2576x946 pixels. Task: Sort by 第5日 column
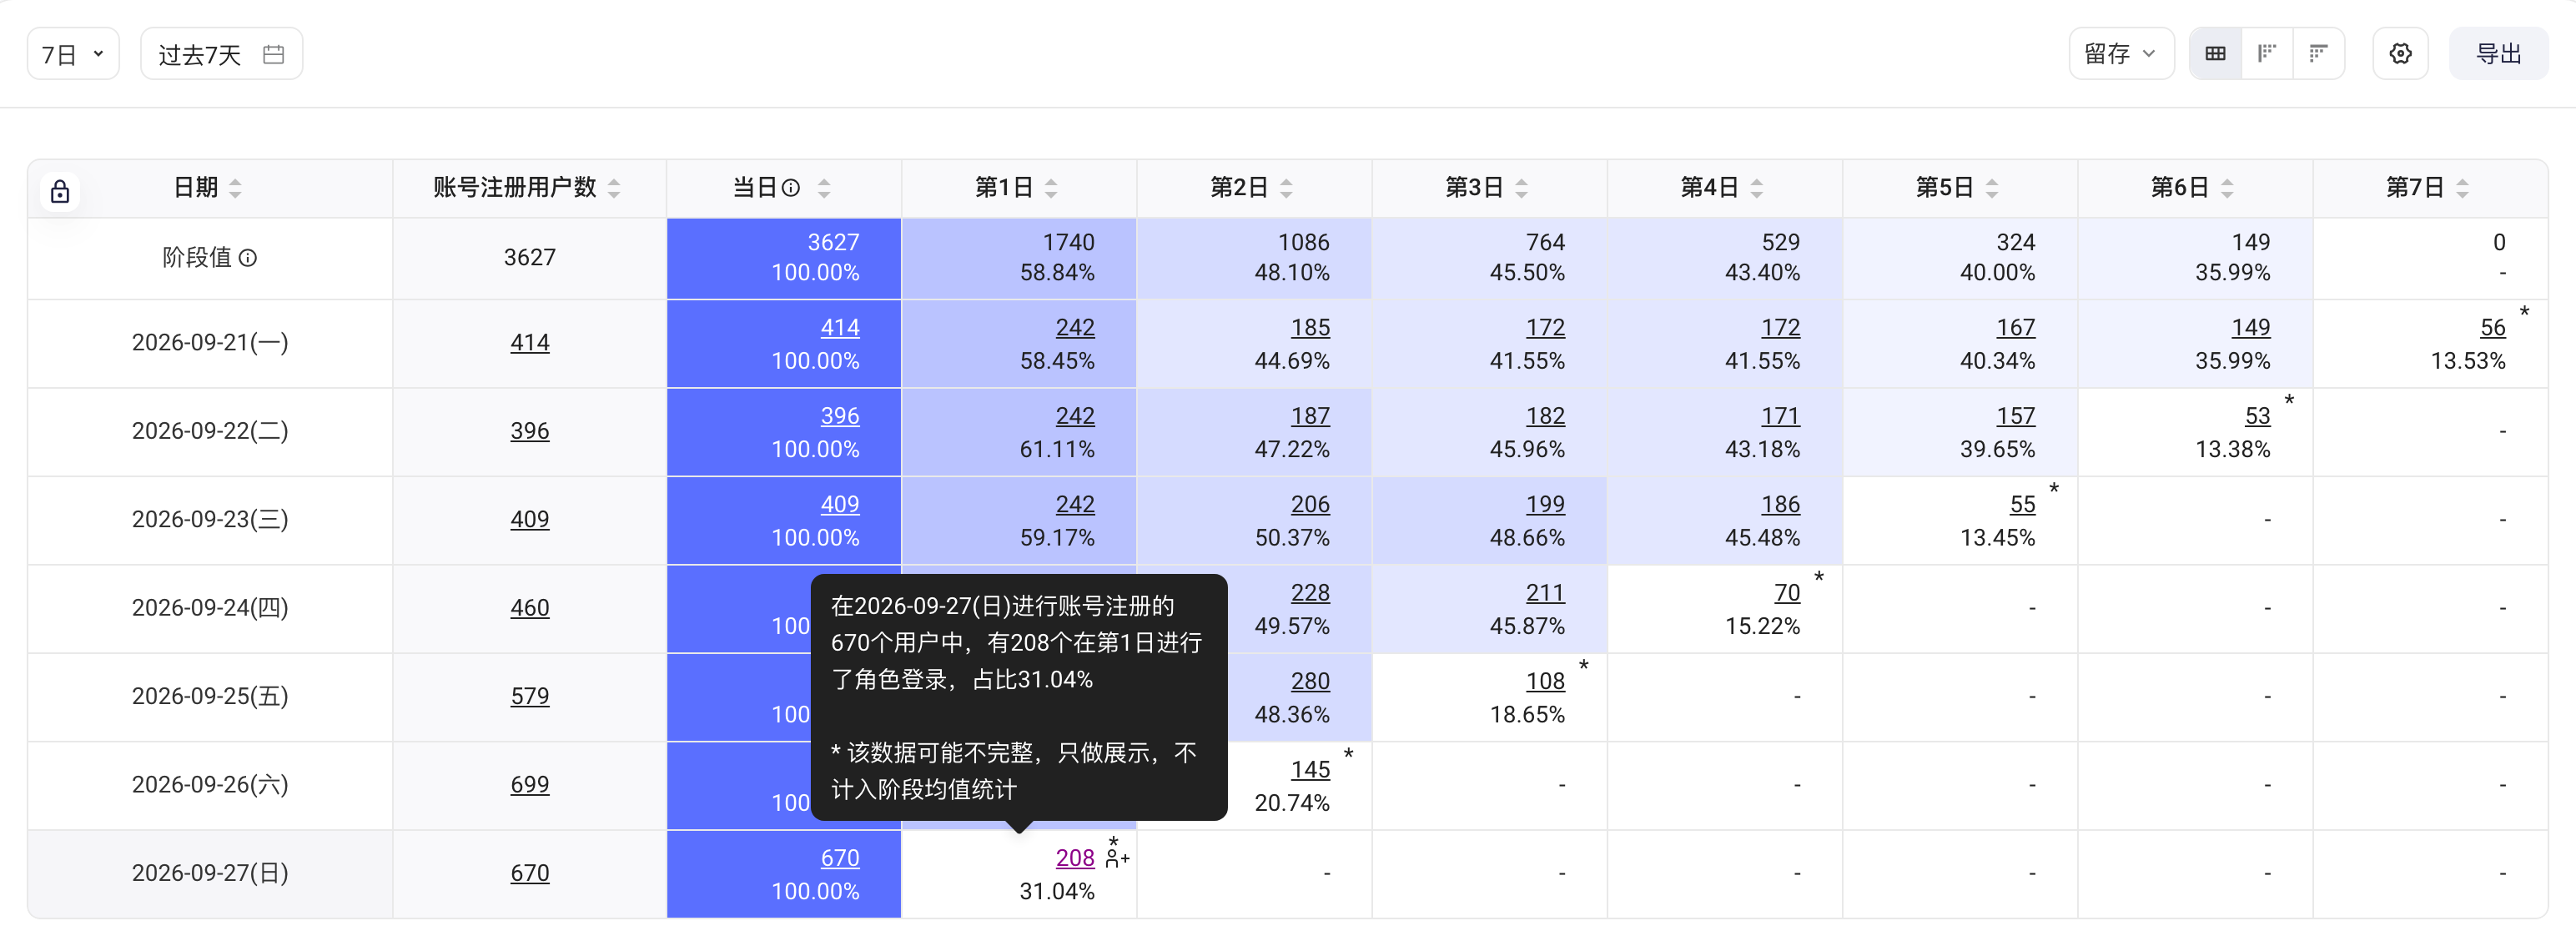(1991, 187)
